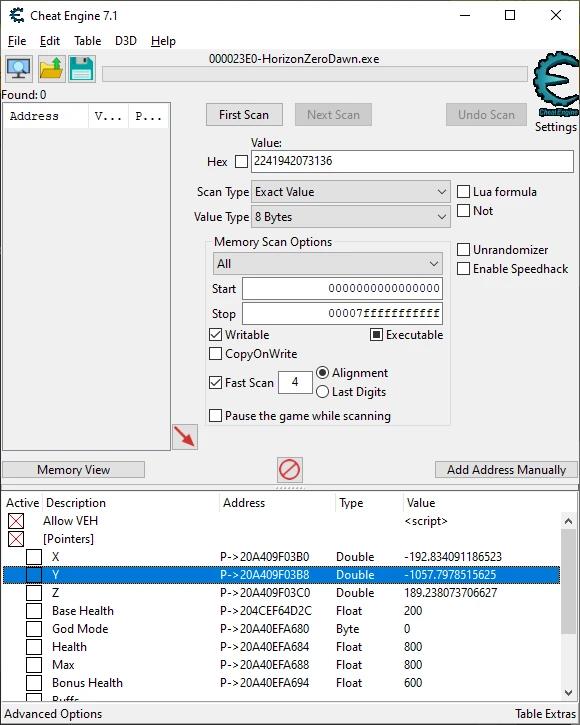Screen dimensions: 580x725
Task: Click the Stop address field
Action: coord(342,313)
